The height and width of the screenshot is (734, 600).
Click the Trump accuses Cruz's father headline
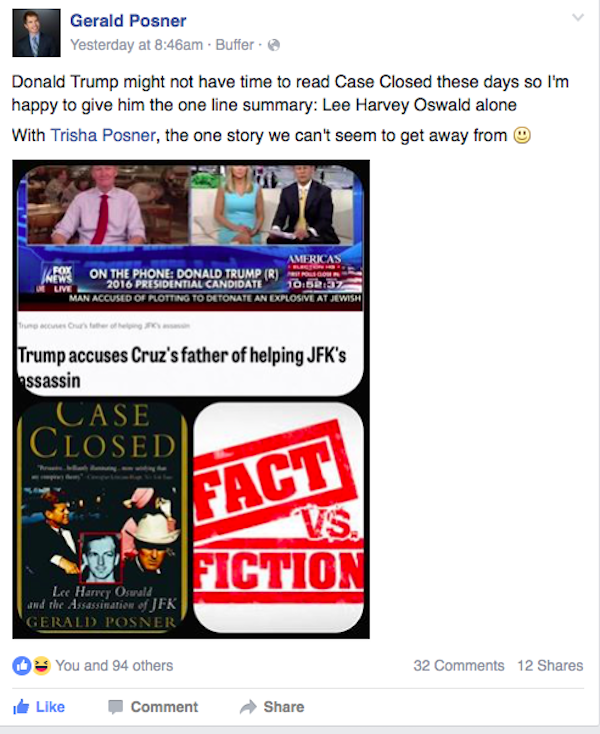182,367
